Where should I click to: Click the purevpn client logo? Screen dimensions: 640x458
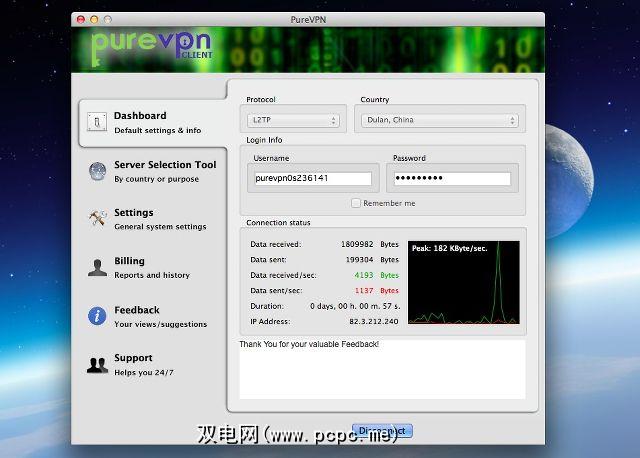152,47
